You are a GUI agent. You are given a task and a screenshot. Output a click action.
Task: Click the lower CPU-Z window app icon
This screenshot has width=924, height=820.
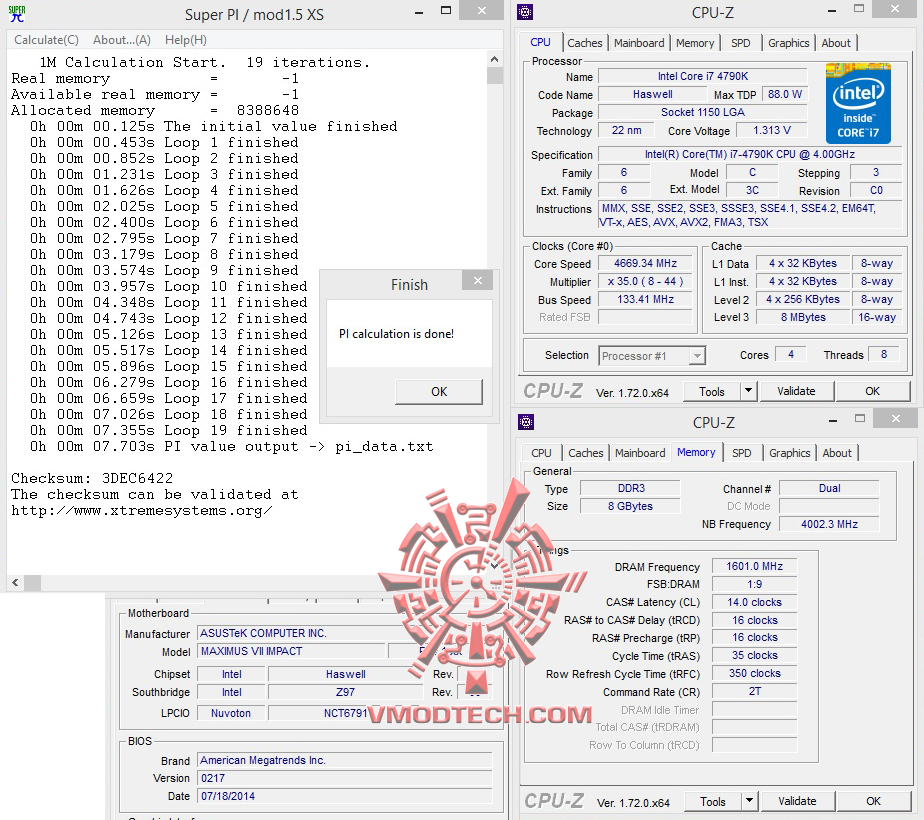pyautogui.click(x=526, y=422)
